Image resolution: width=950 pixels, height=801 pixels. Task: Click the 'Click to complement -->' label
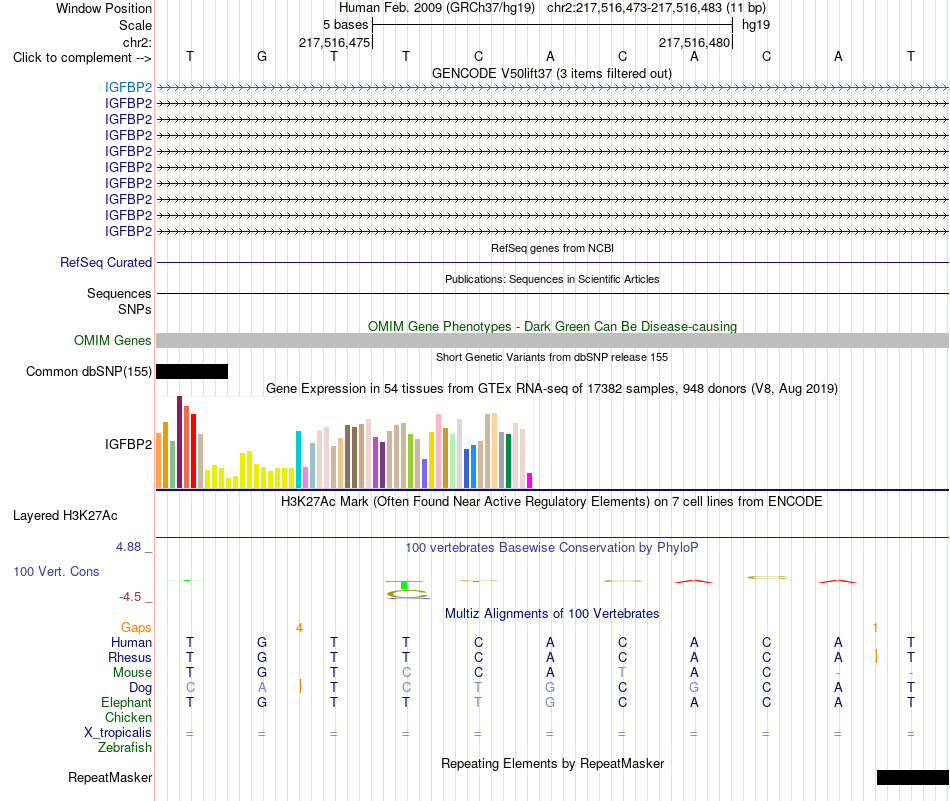(82, 58)
